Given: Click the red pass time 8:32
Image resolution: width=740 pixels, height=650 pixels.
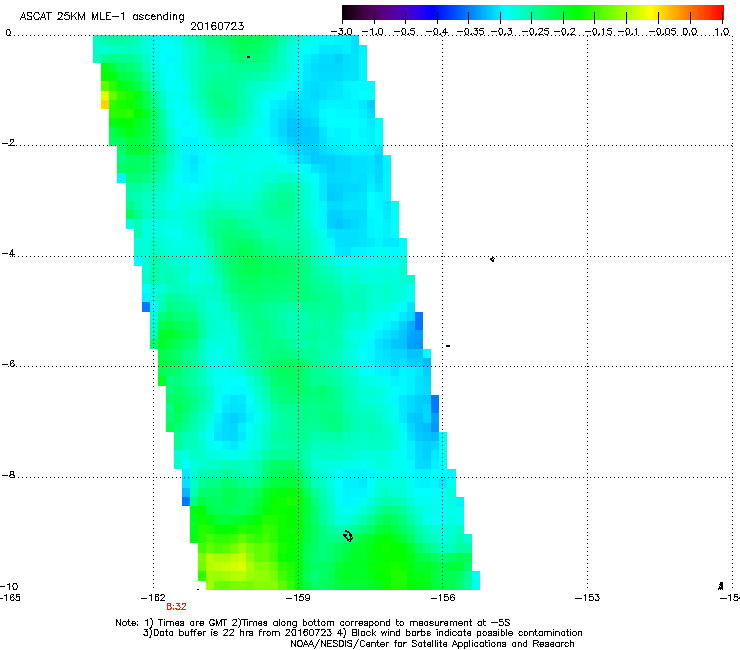Looking at the screenshot, I should pos(177,607).
